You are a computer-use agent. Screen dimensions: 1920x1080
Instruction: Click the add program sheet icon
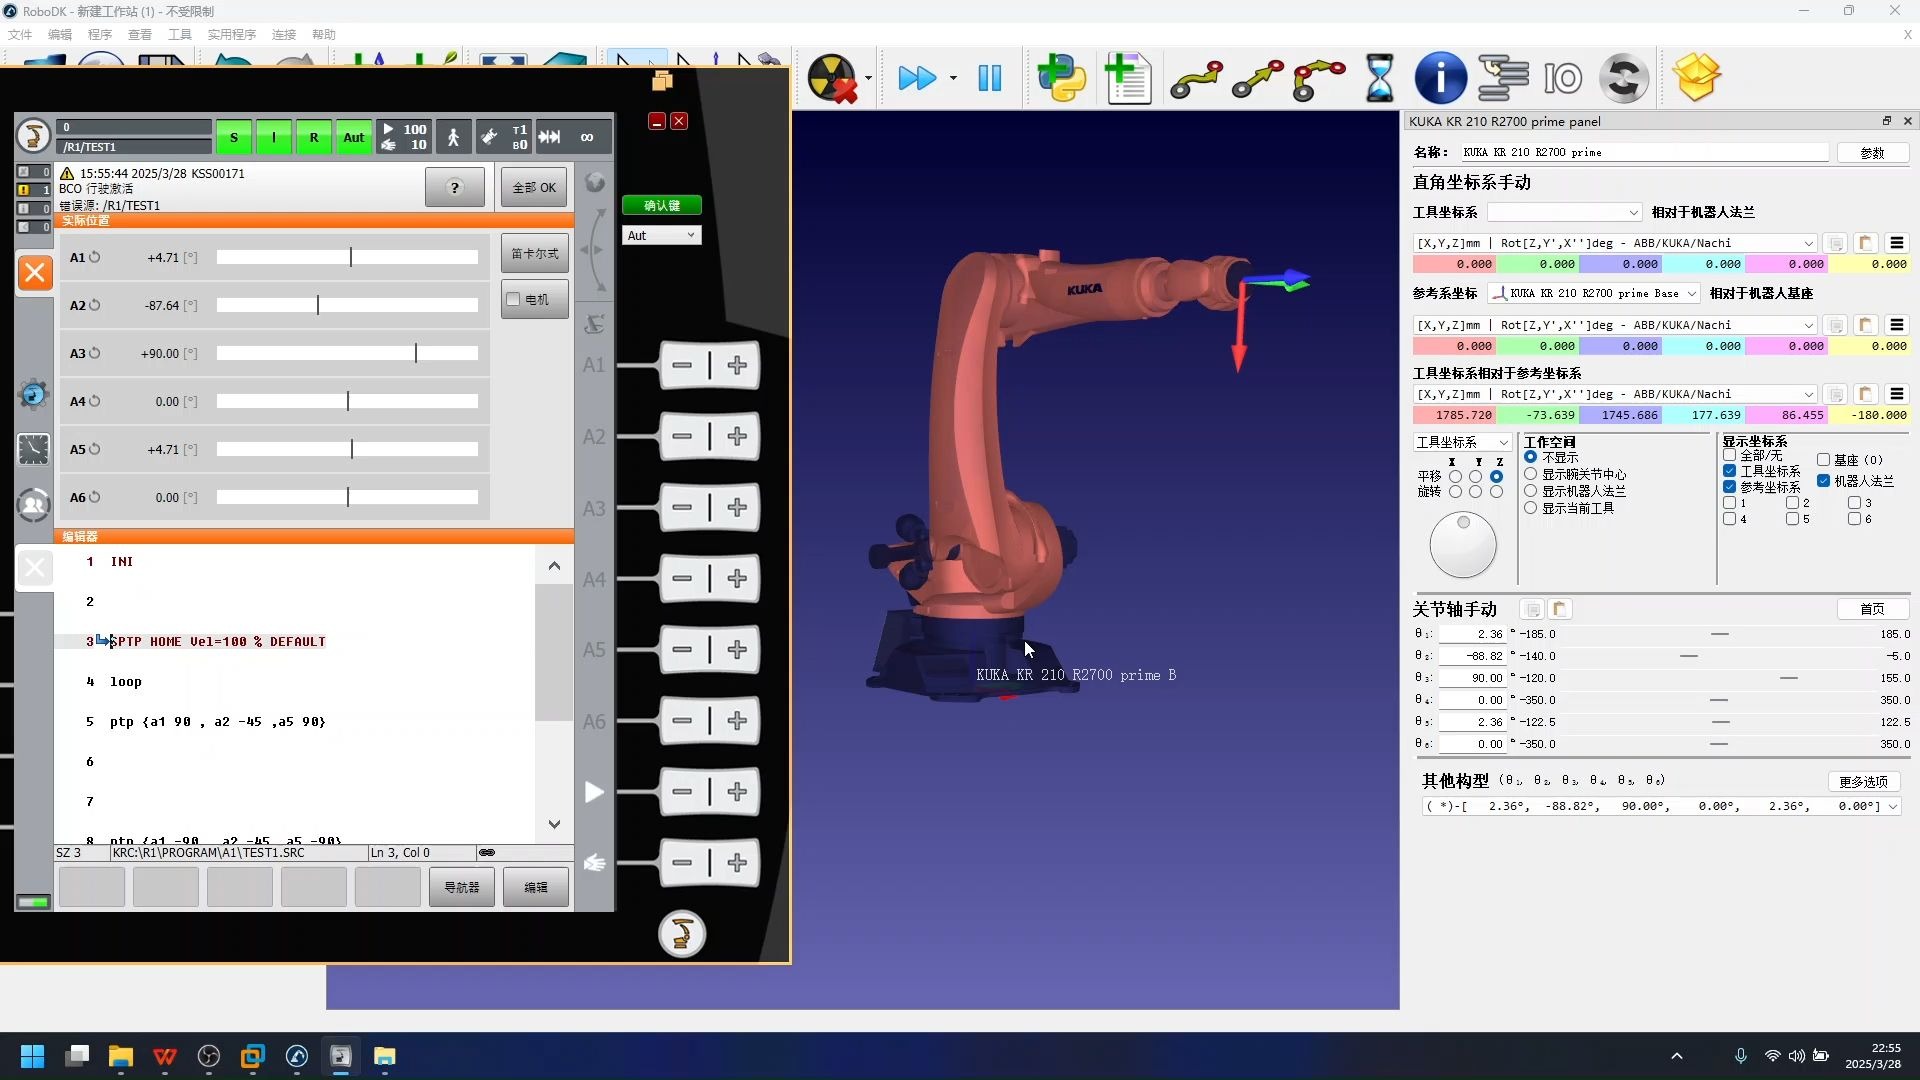click(x=1128, y=78)
